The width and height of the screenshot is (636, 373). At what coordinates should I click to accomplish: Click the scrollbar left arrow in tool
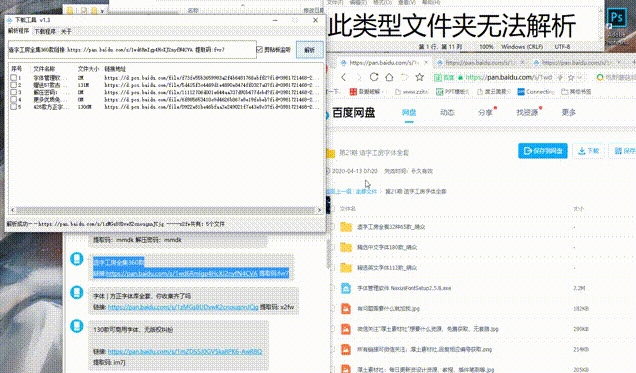tap(13, 210)
